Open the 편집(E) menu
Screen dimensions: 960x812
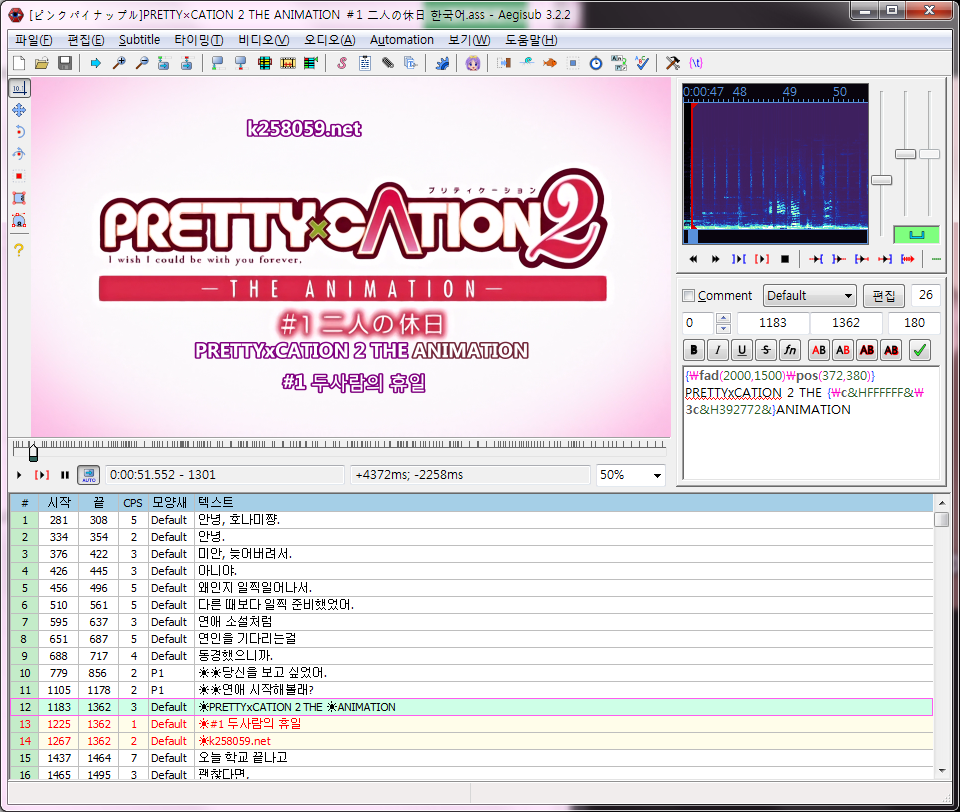[86, 40]
